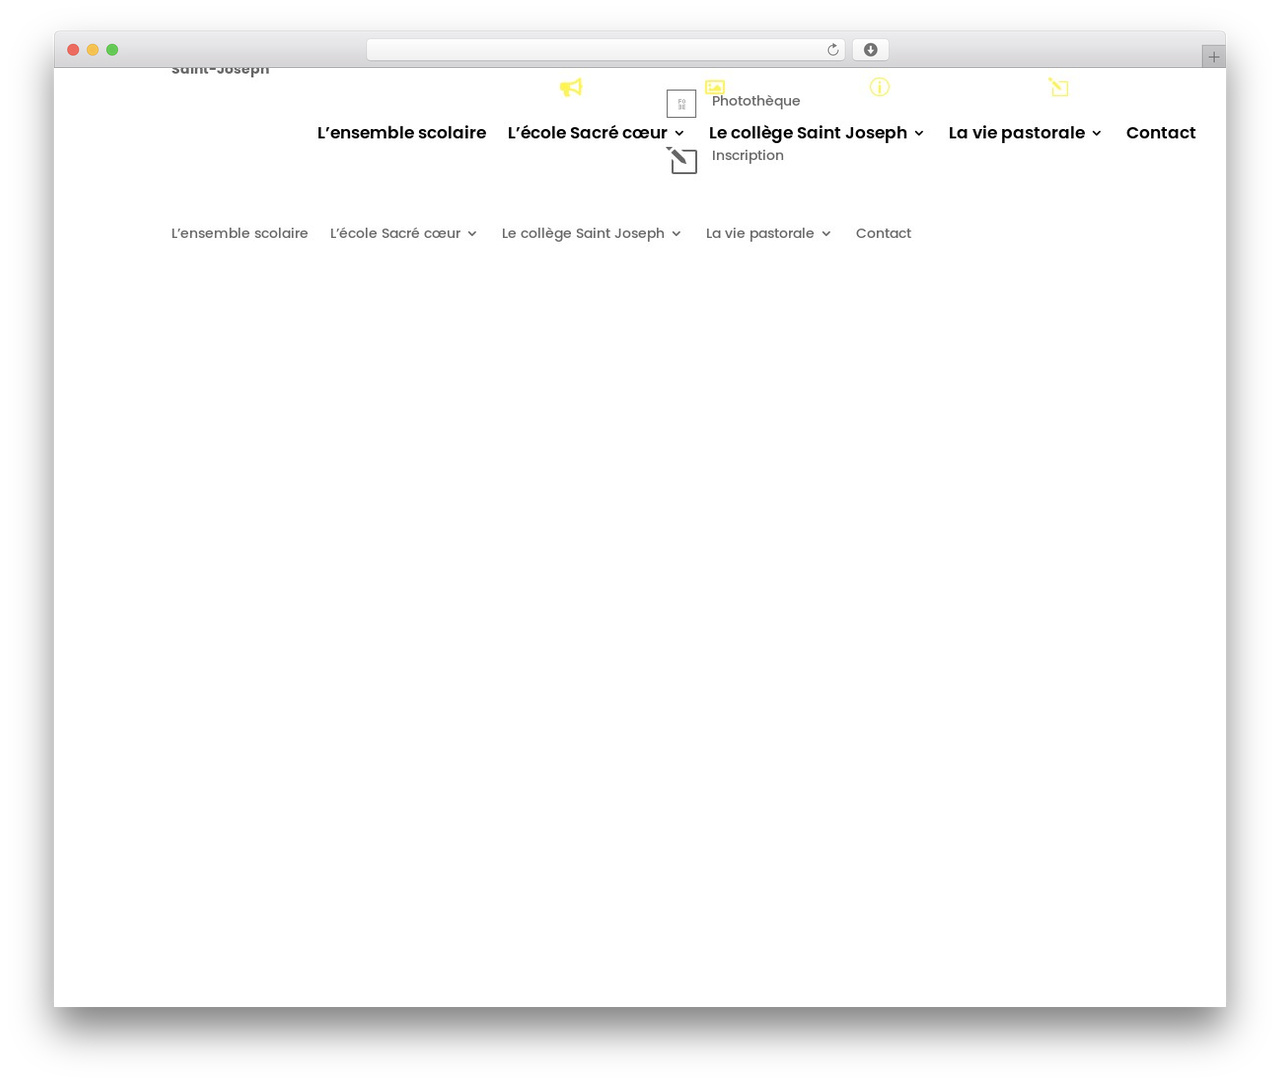
Task: Open bold L'ensemble scolaire menu item
Action: (x=401, y=133)
